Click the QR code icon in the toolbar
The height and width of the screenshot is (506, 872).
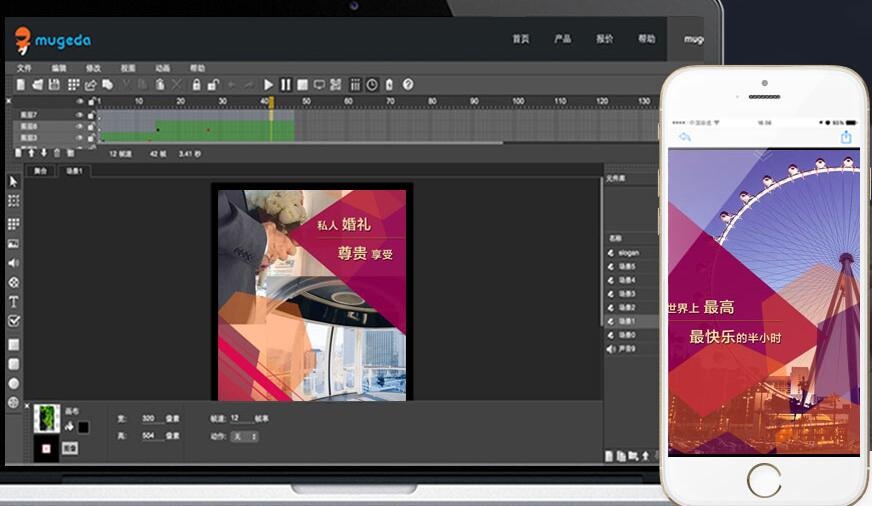335,85
